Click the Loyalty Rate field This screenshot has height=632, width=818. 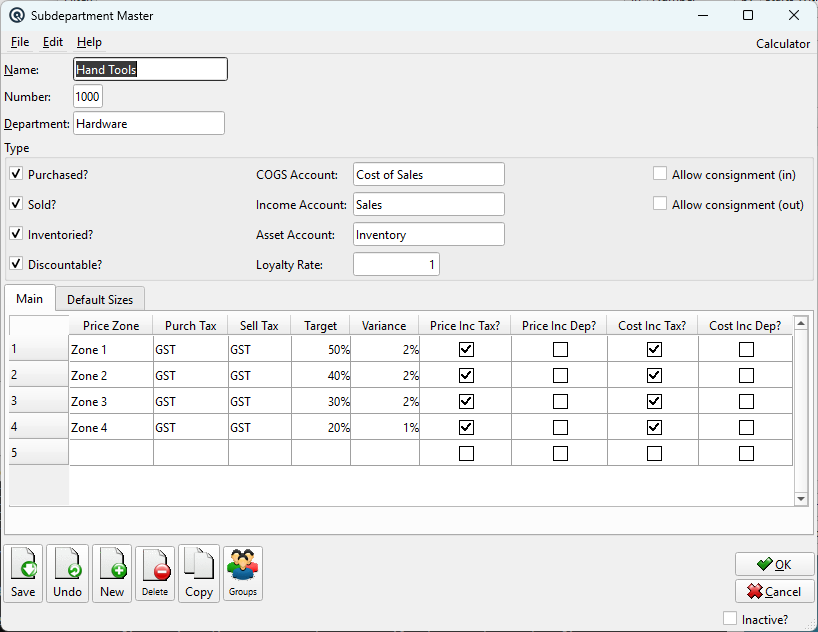tap(396, 264)
